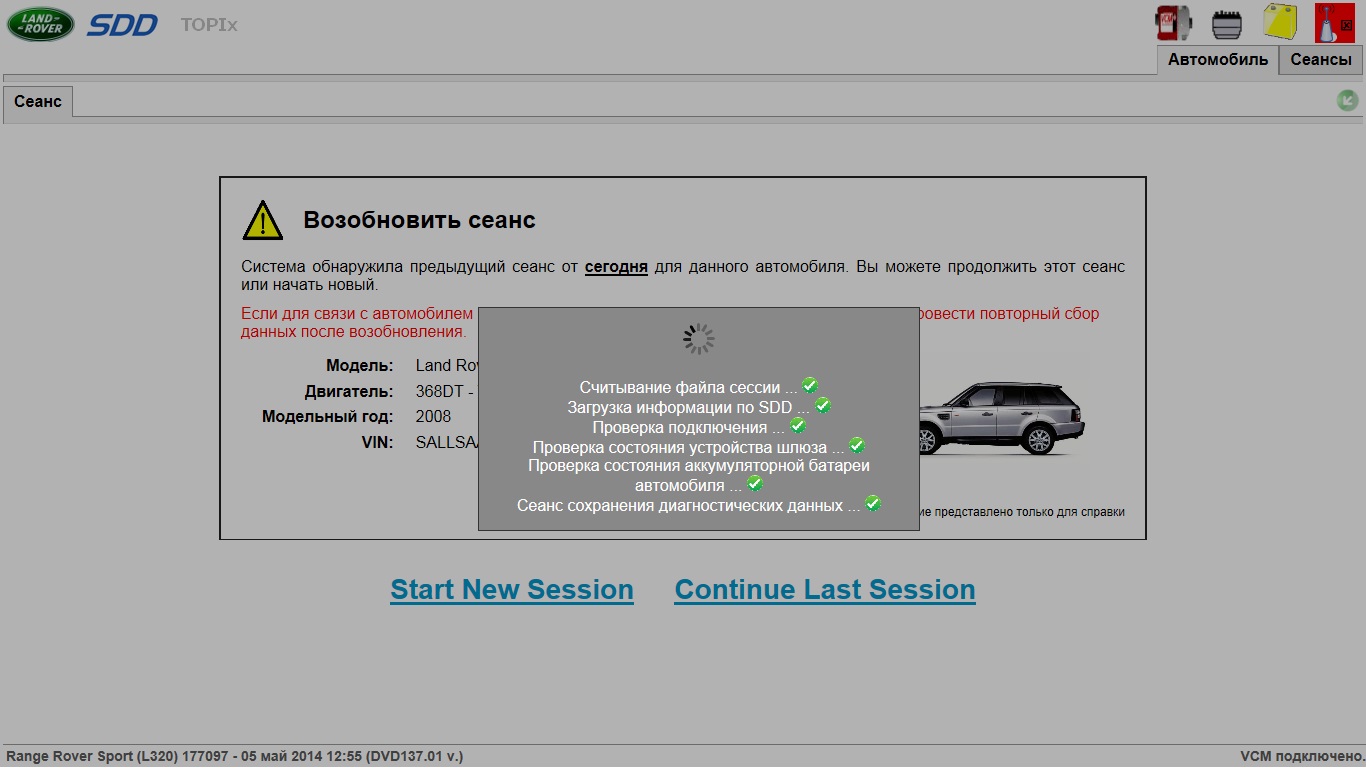The height and width of the screenshot is (768, 1366).
Task: Click the underlined сегодня link
Action: click(616, 267)
